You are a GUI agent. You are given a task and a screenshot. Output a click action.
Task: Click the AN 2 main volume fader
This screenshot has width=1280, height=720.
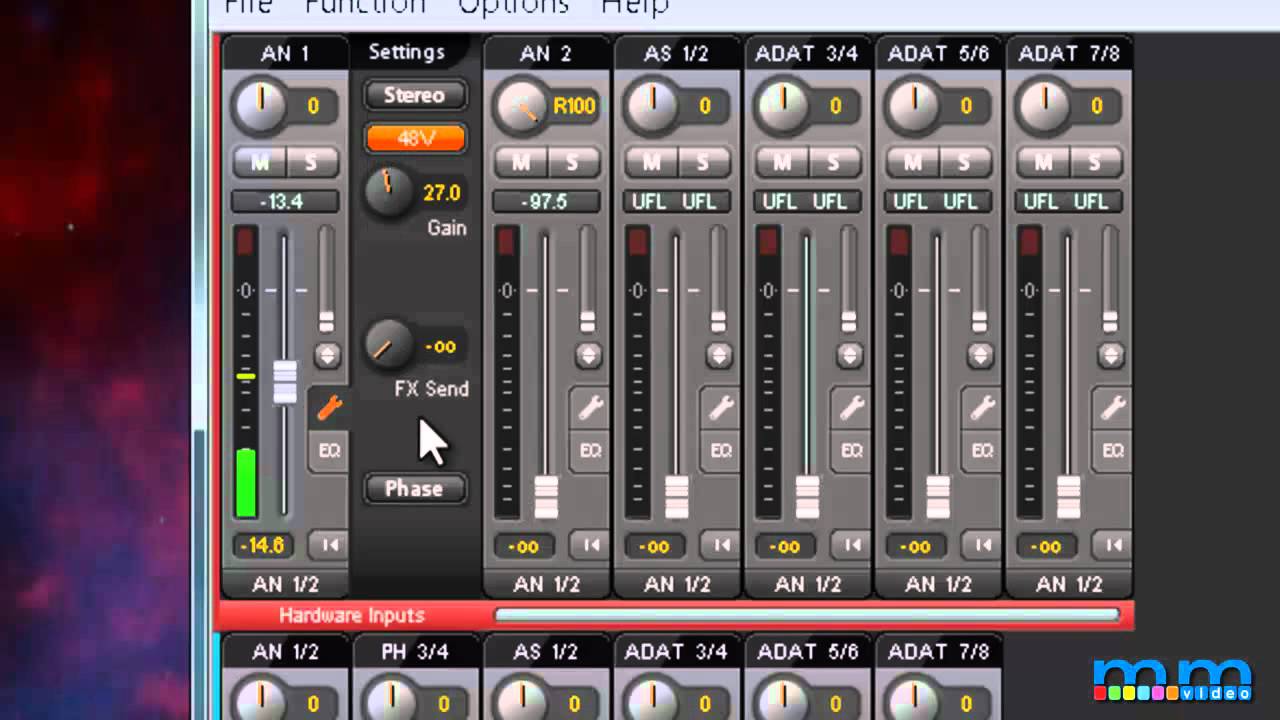pos(546,496)
